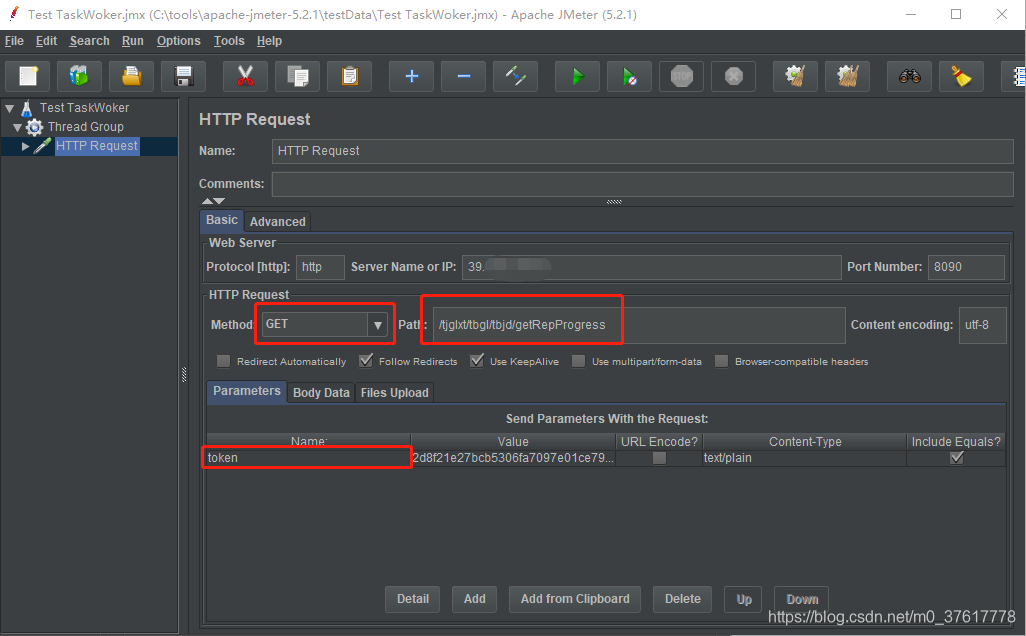Open the Help menu

coord(269,41)
